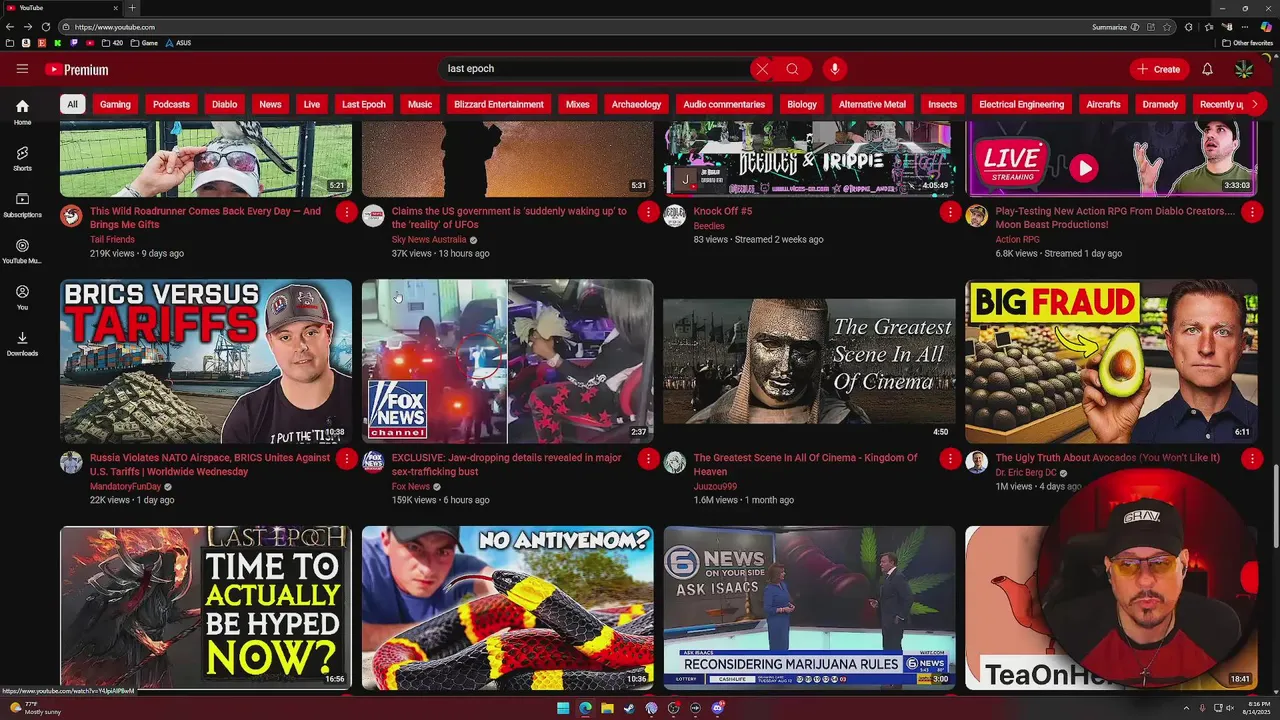The image size is (1280, 720).
Task: Open options menu for Wild Roadrunner video
Action: coord(346,212)
